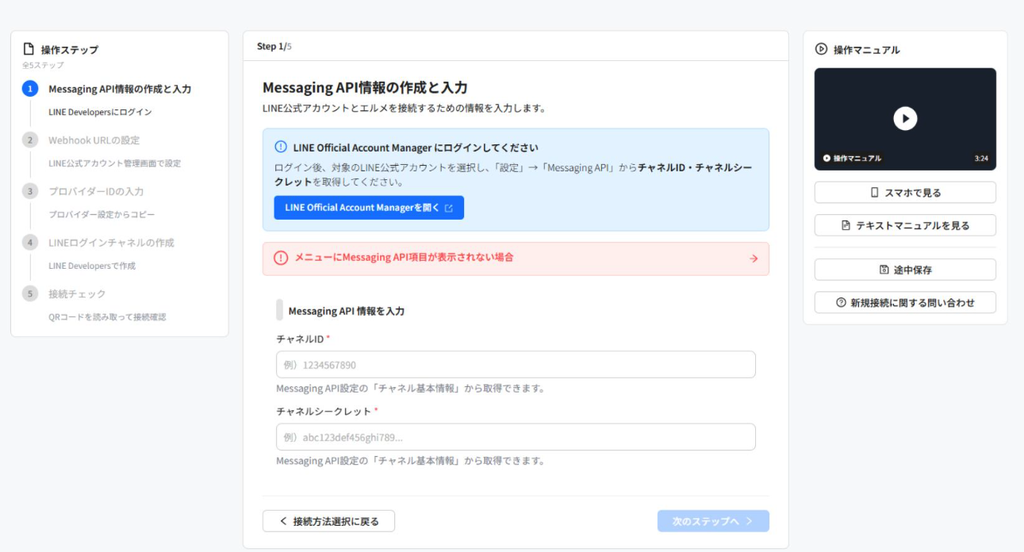Select step Webhook URLの設定

[x=94, y=140]
